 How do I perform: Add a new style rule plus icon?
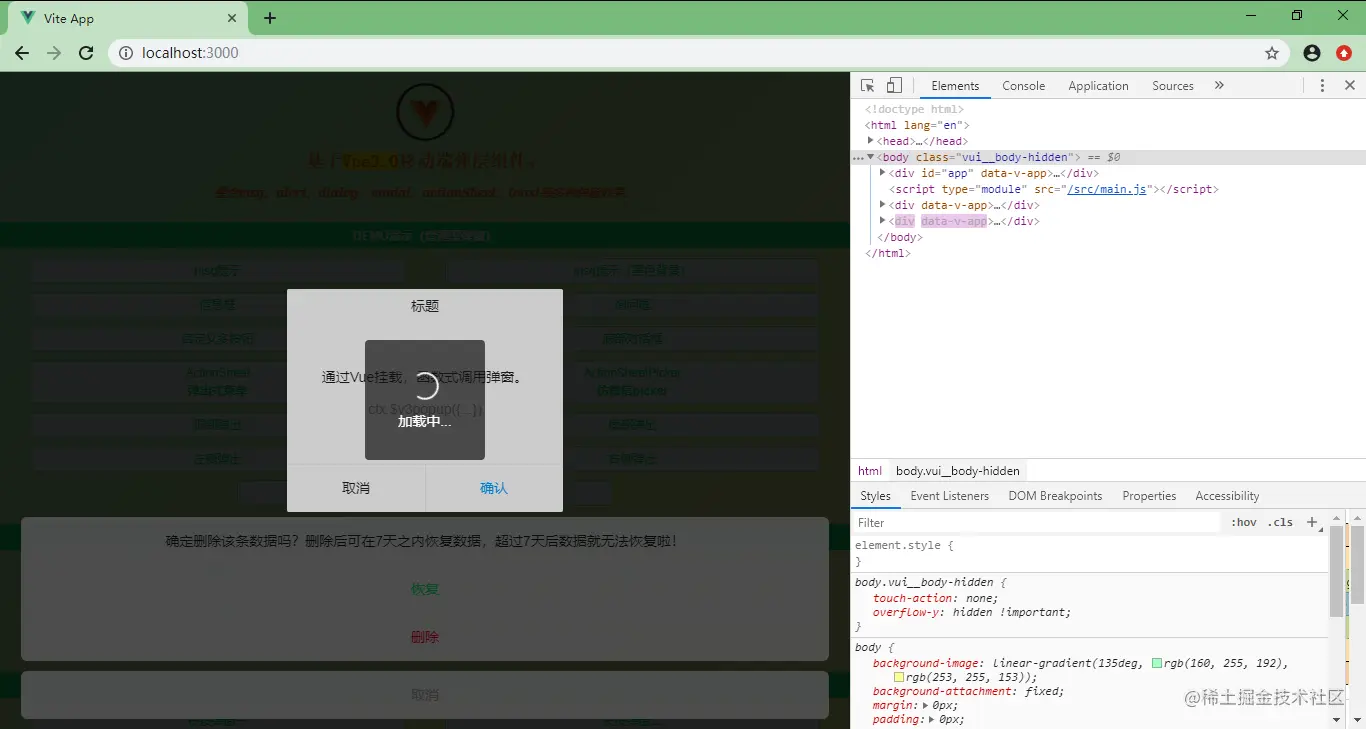pyautogui.click(x=1313, y=522)
